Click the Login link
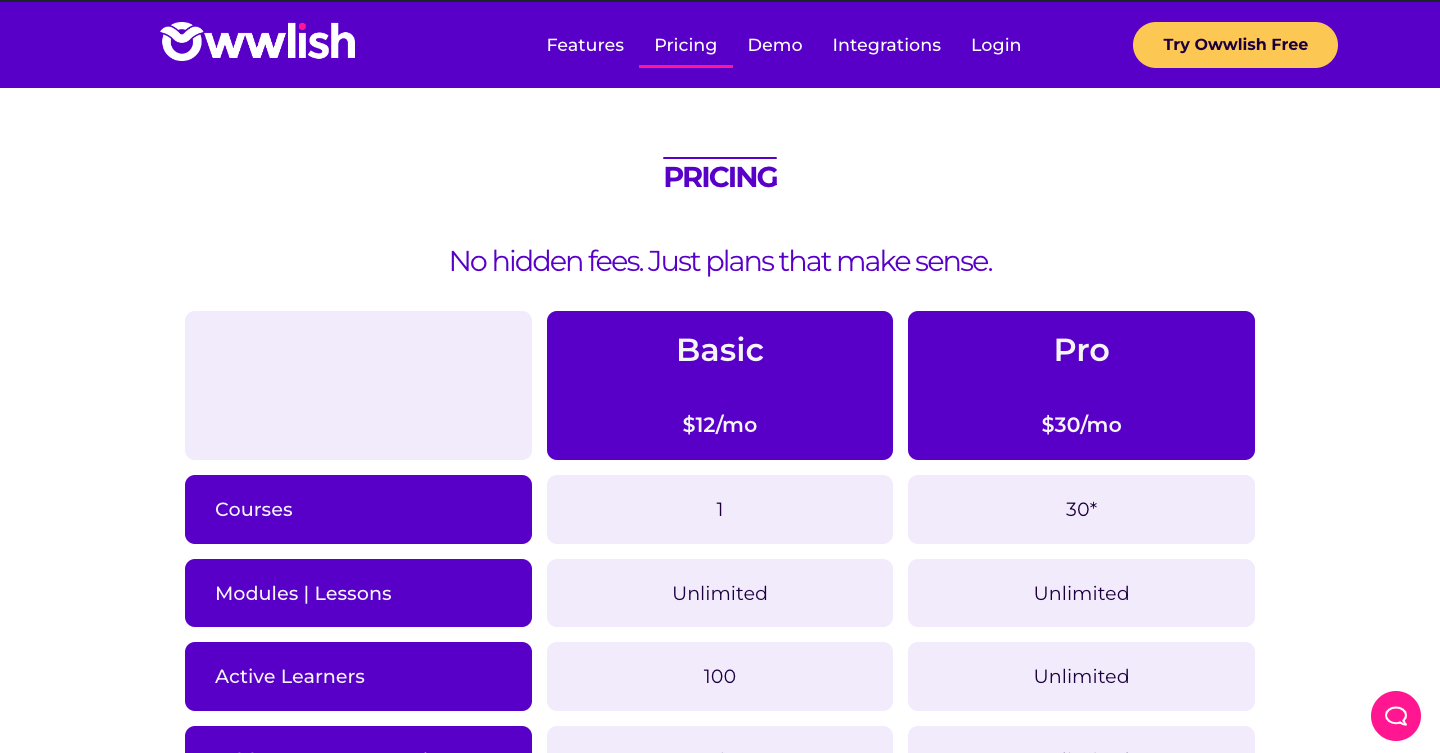This screenshot has width=1440, height=753. (996, 45)
